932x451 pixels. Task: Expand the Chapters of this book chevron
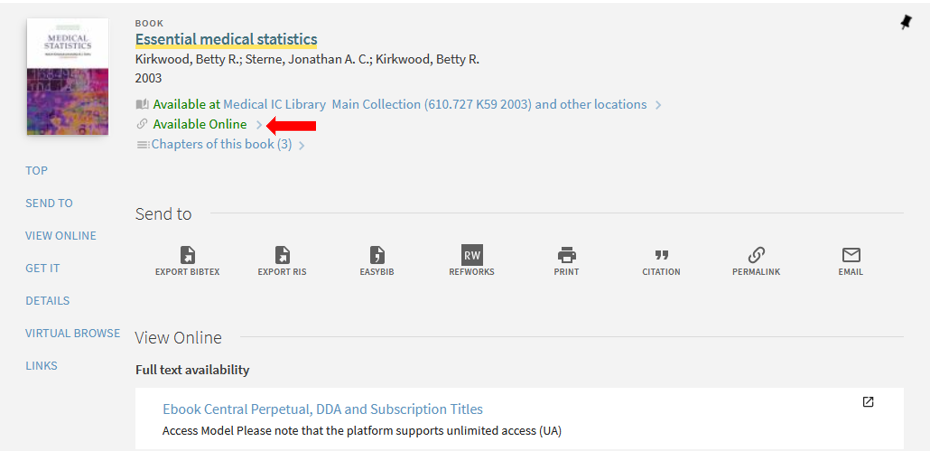[x=301, y=145]
